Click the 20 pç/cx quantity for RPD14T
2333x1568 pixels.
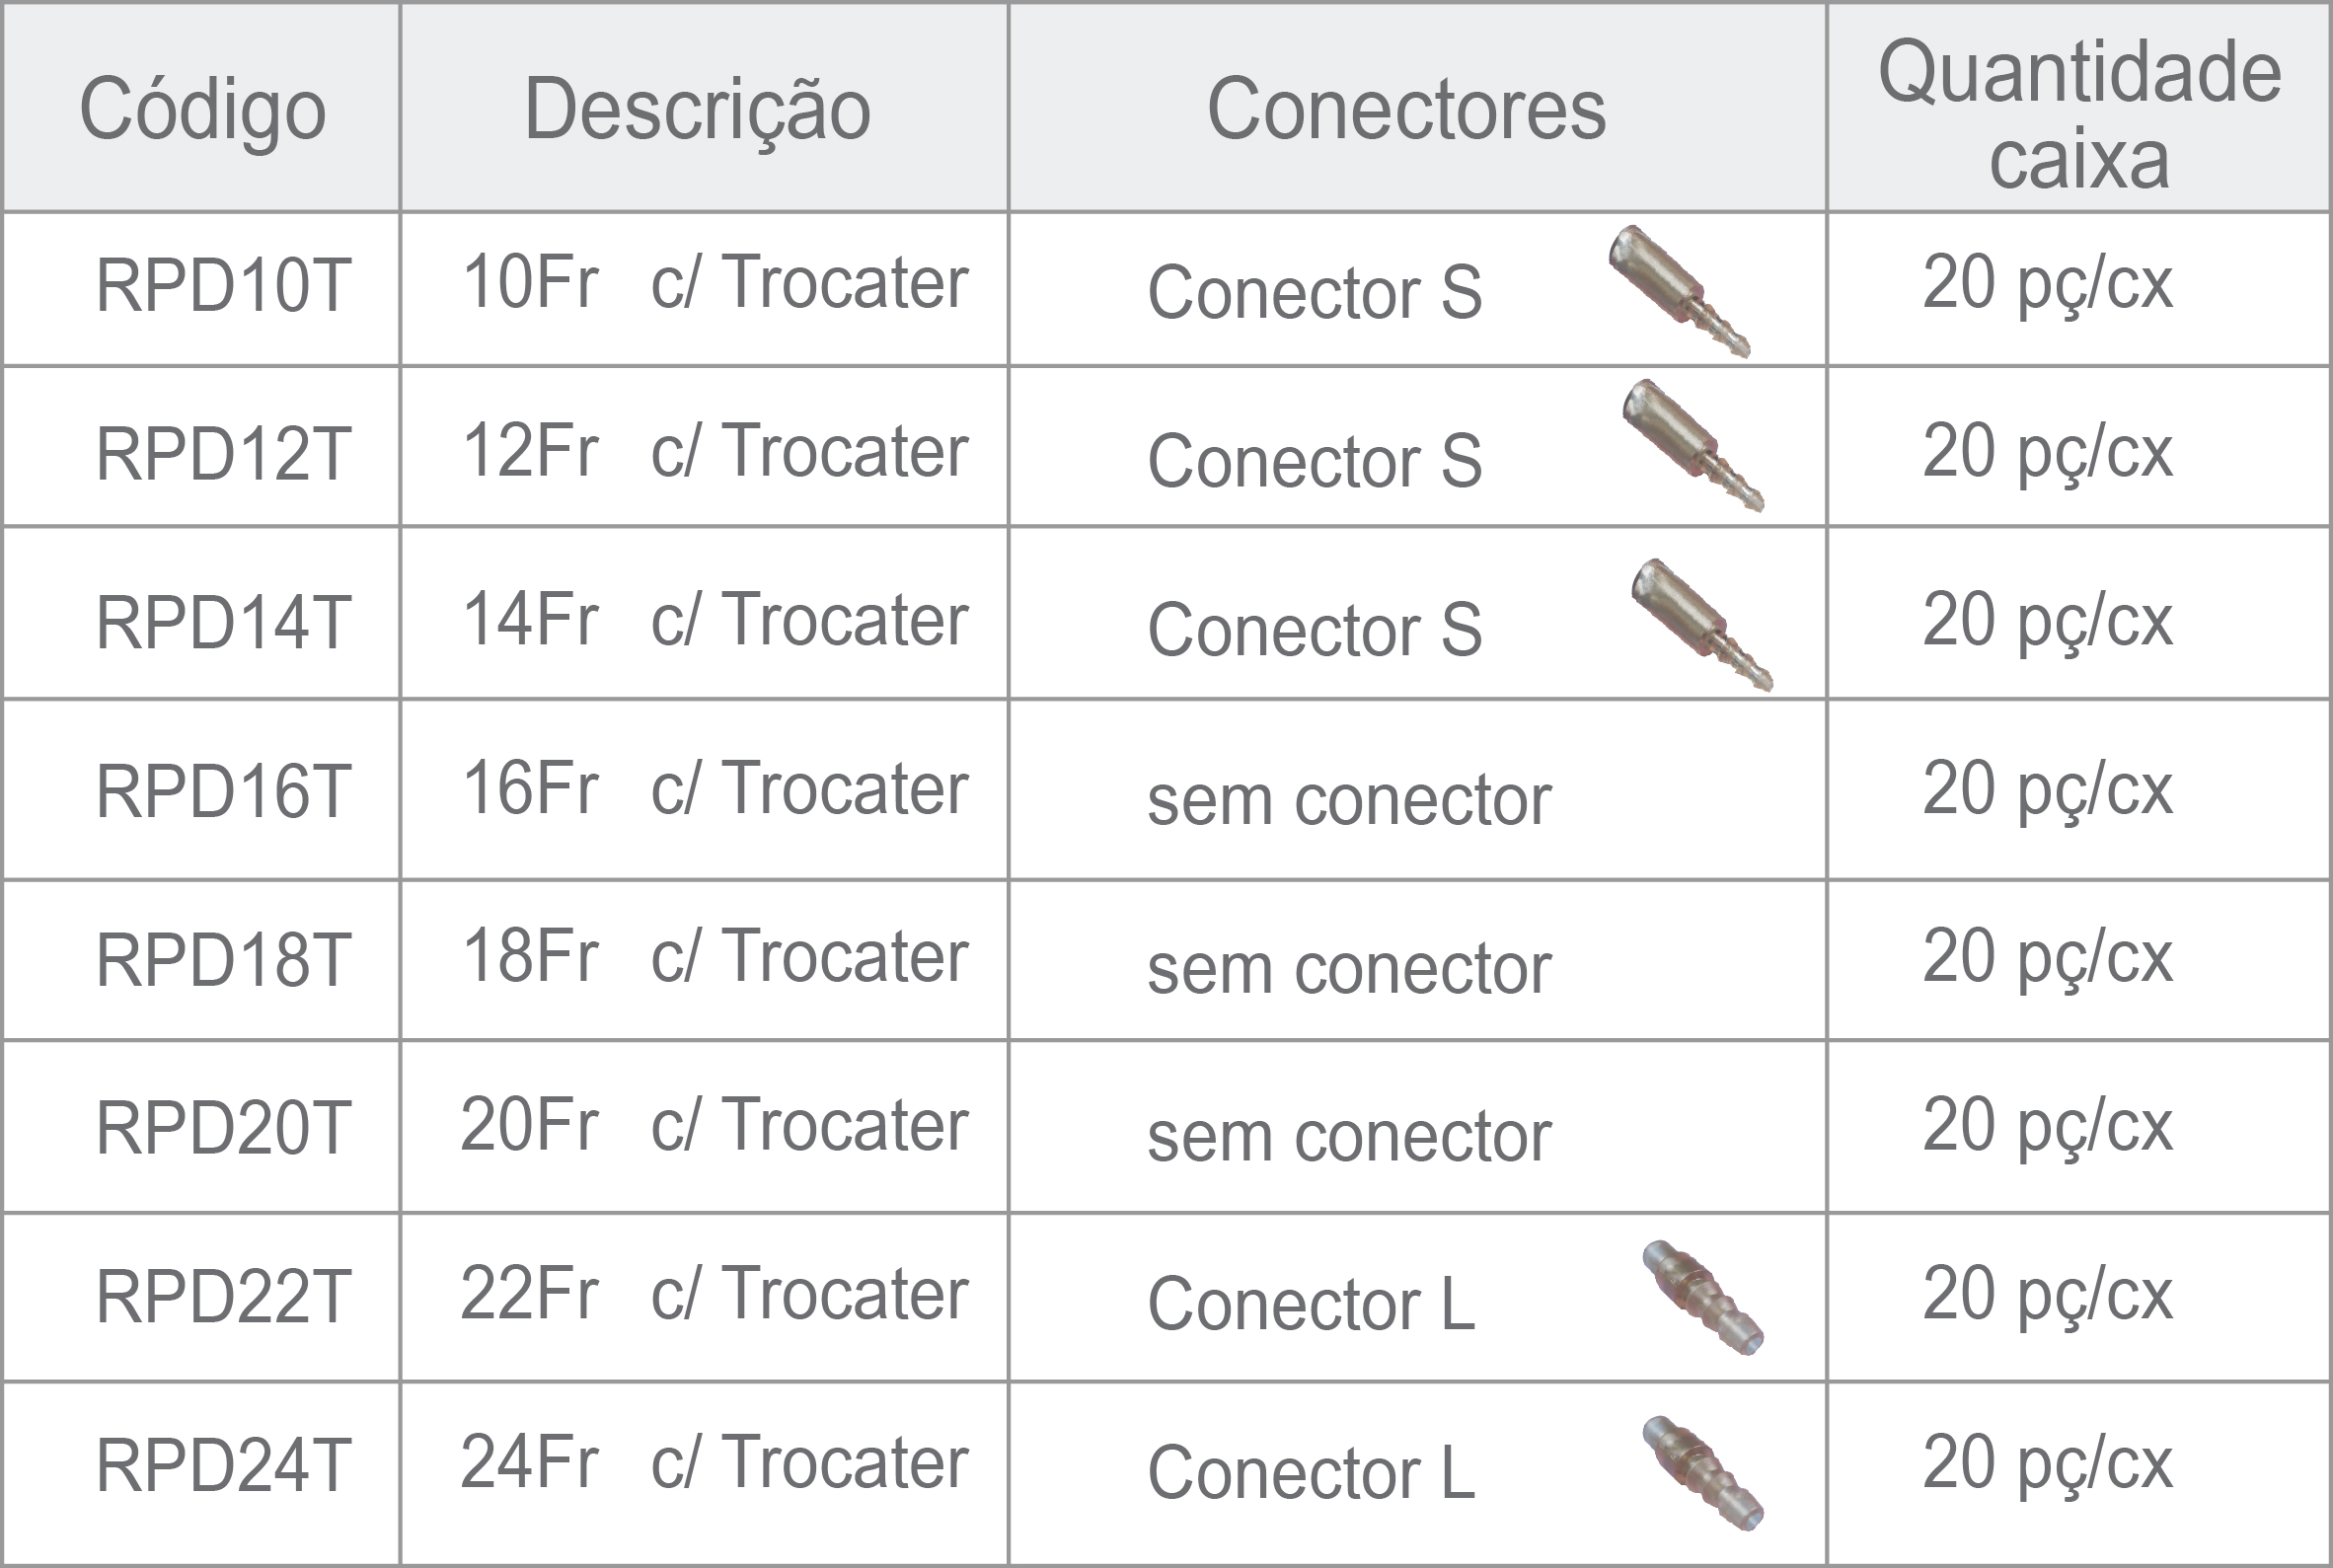(x=2047, y=621)
